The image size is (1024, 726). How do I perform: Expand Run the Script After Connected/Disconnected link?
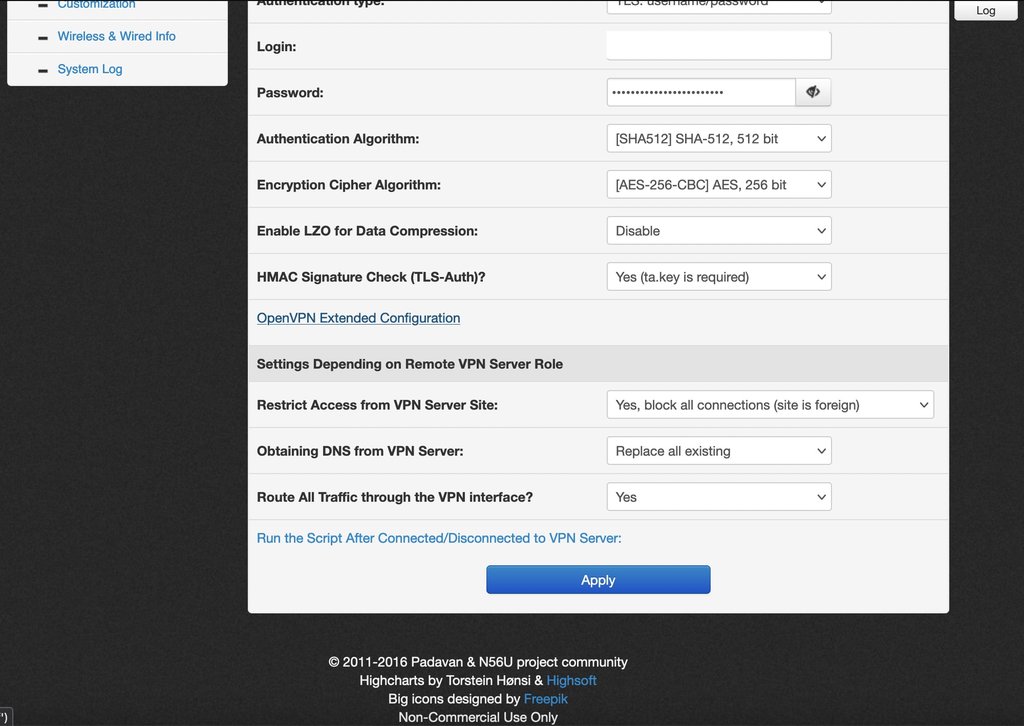(x=439, y=538)
